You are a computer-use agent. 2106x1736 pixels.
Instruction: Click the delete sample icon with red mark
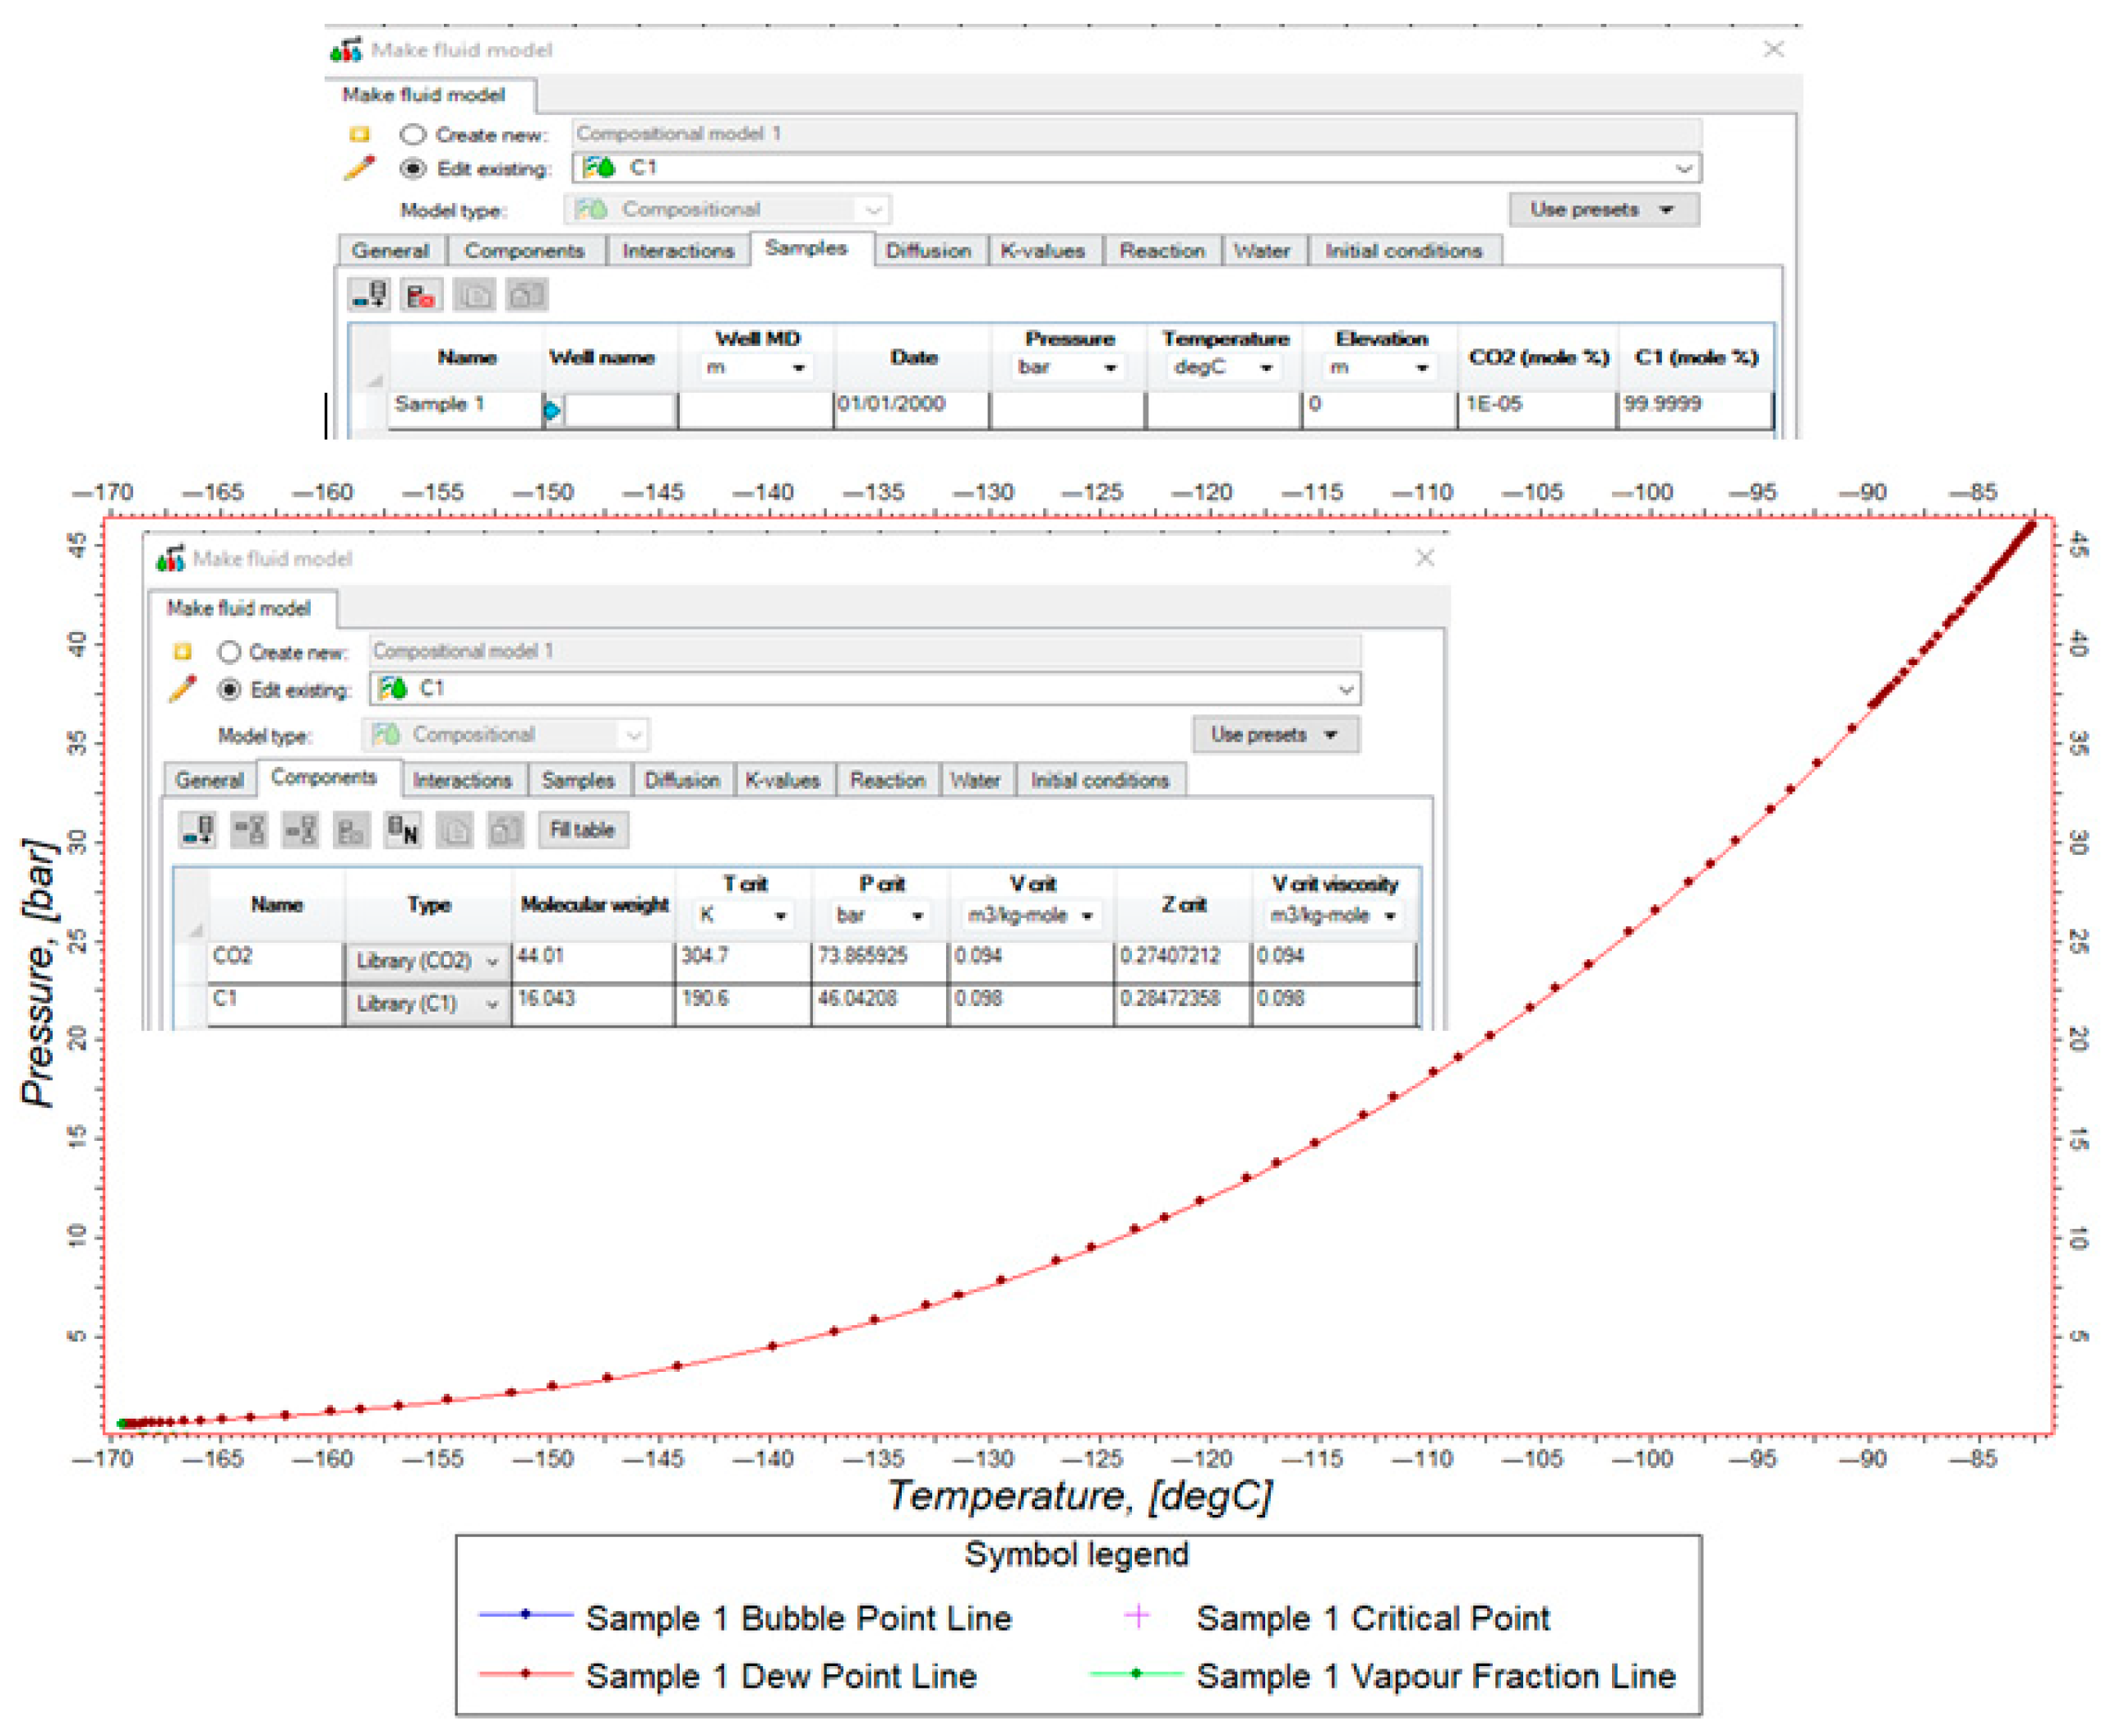420,295
